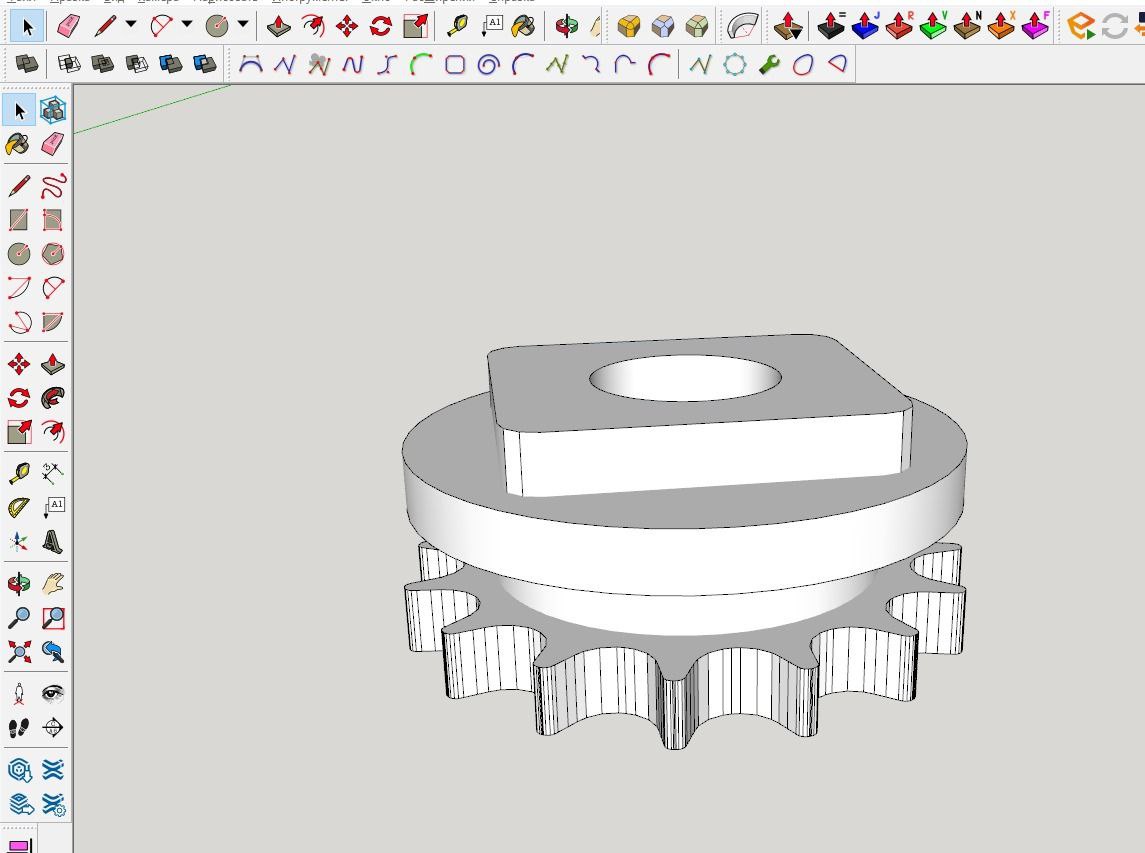This screenshot has width=1145, height=853.
Task: Click the pink color swatch at bottom-left
Action: pos(19,846)
